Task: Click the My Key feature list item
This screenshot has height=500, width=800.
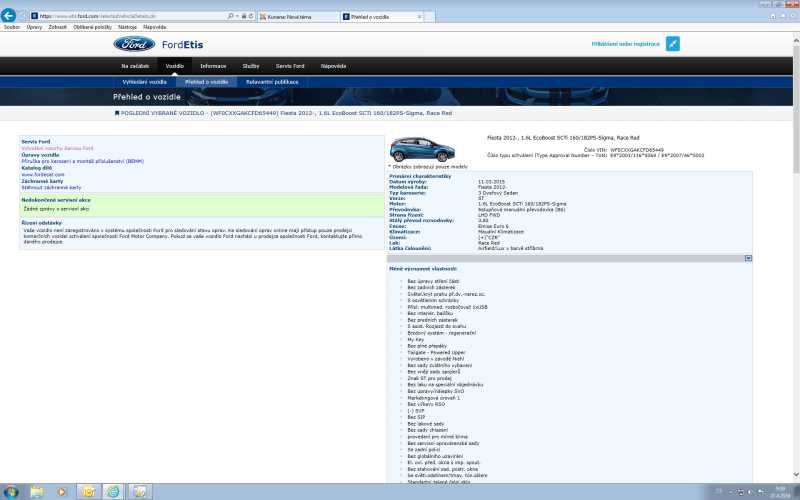Action: (x=415, y=340)
